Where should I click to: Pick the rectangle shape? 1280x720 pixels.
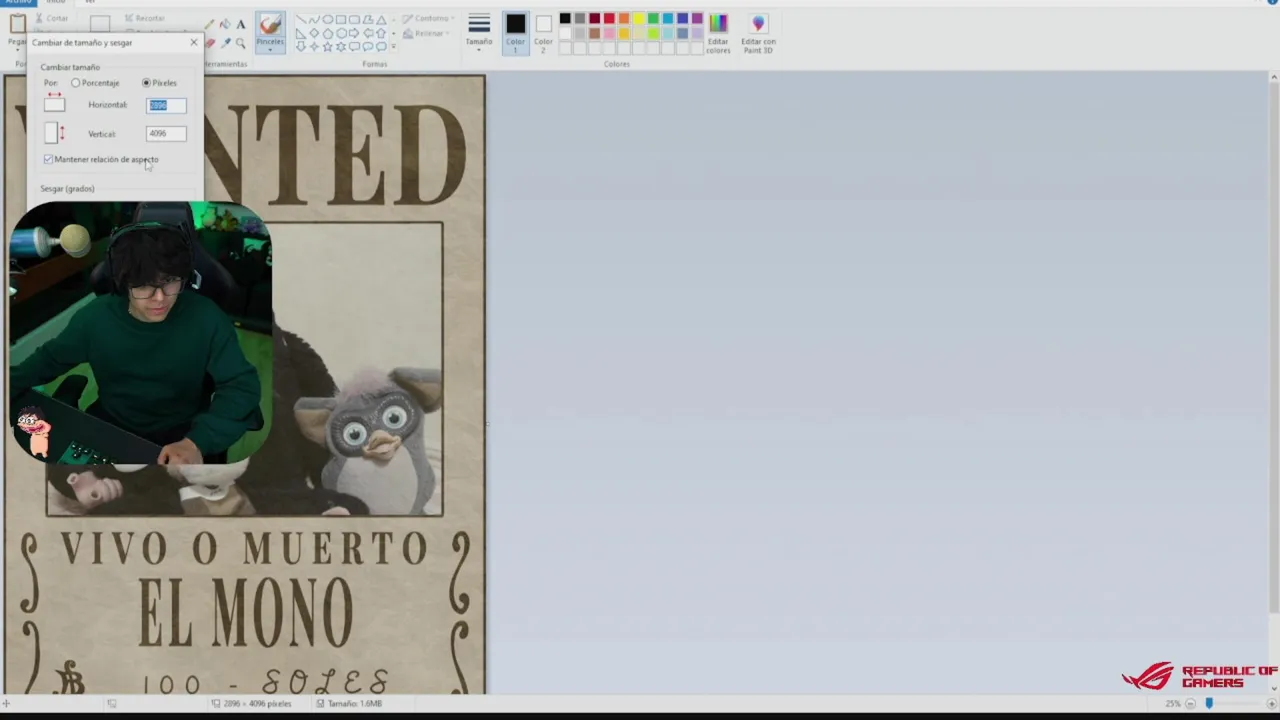(x=341, y=20)
